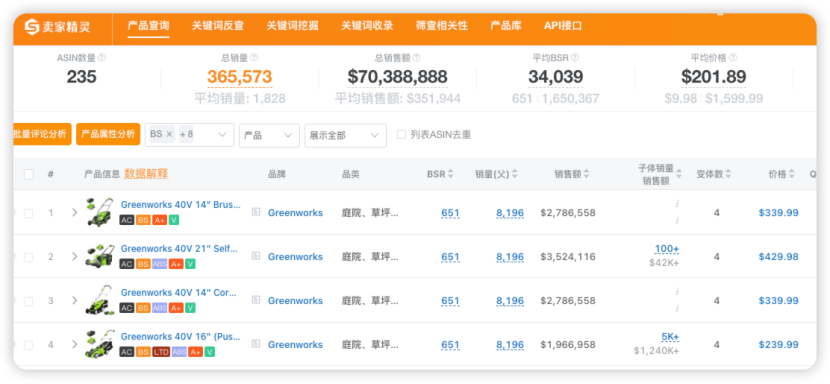Screen dimensions: 830x384
Task: Click V badge on Greenworks 16" product
Action: point(210,352)
